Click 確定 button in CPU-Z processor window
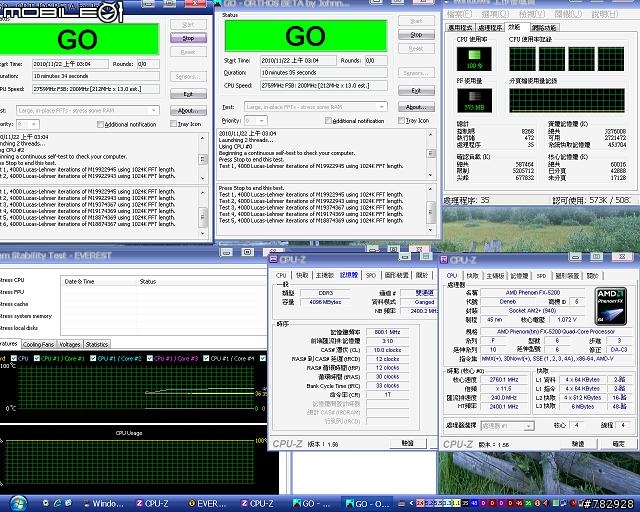Screen dimensions: 640x512 [x=619, y=444]
